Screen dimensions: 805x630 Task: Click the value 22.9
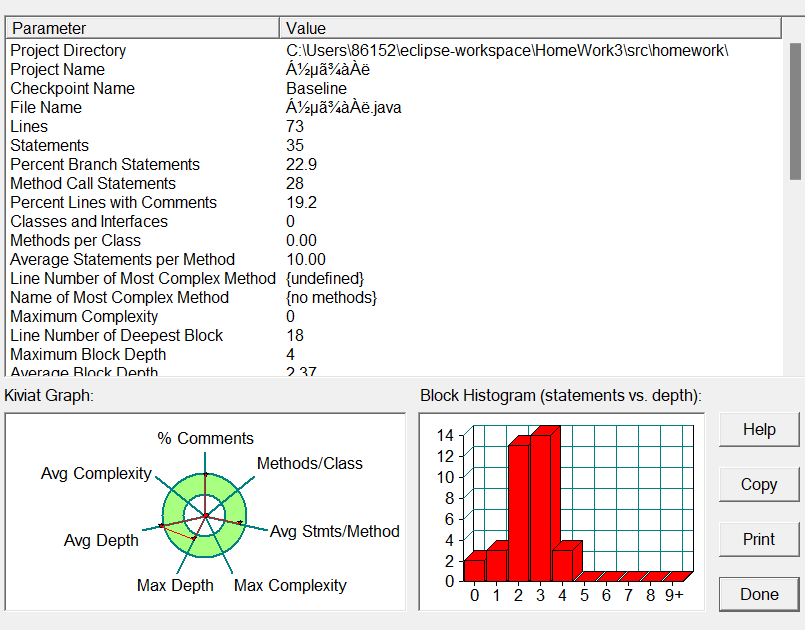click(301, 164)
